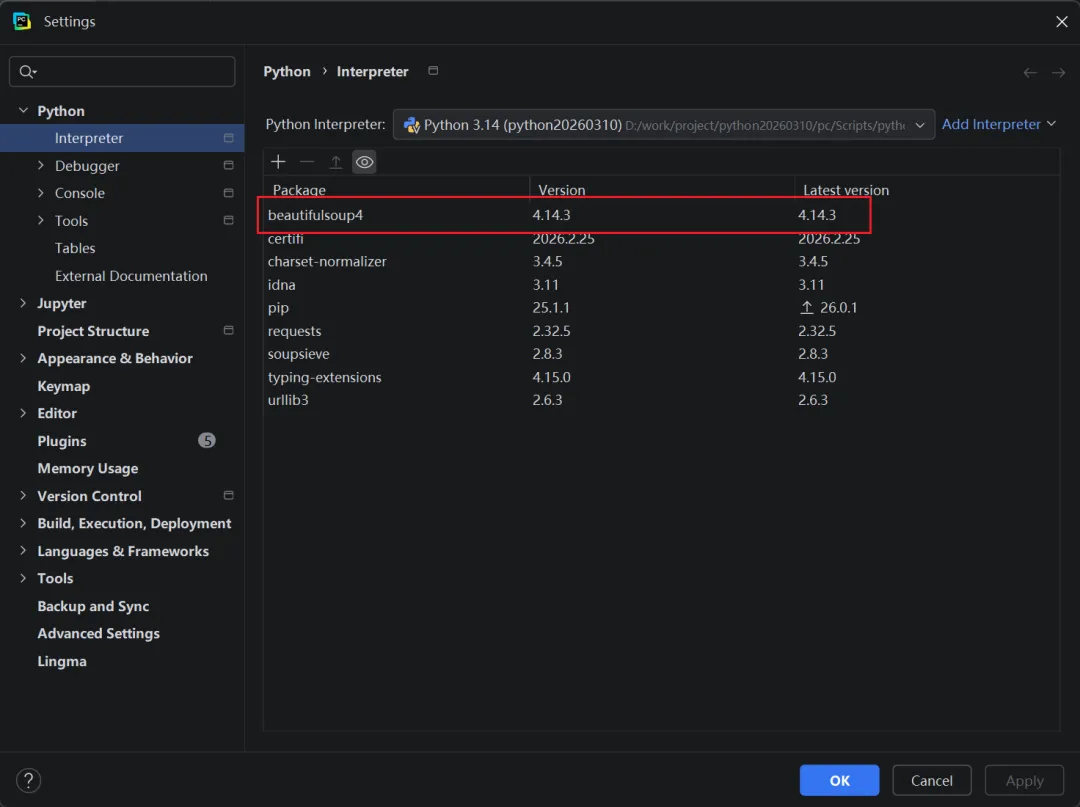Click the Python icon in interpreter dropdown
1080x807 pixels.
[x=412, y=125]
